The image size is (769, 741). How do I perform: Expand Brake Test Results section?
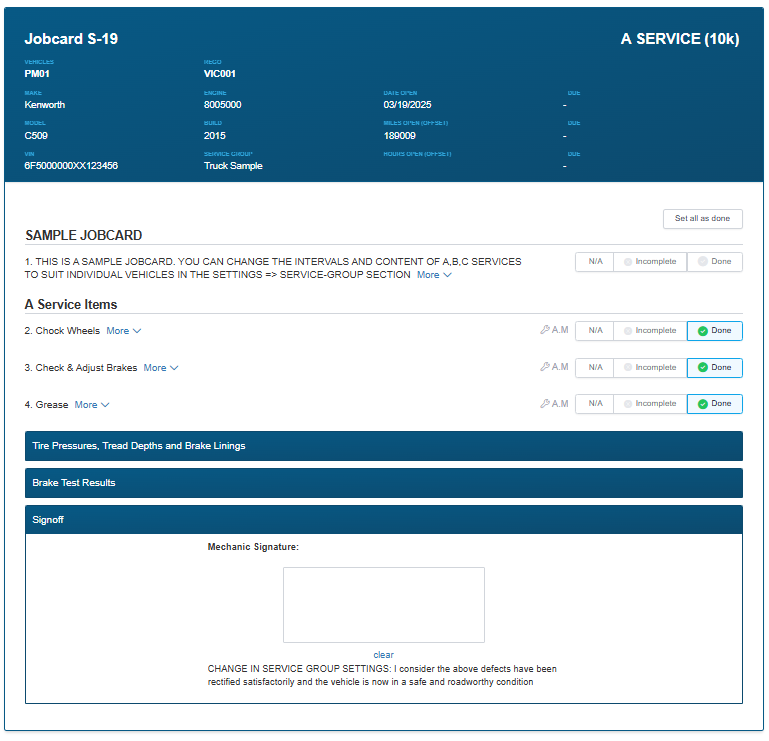383,483
